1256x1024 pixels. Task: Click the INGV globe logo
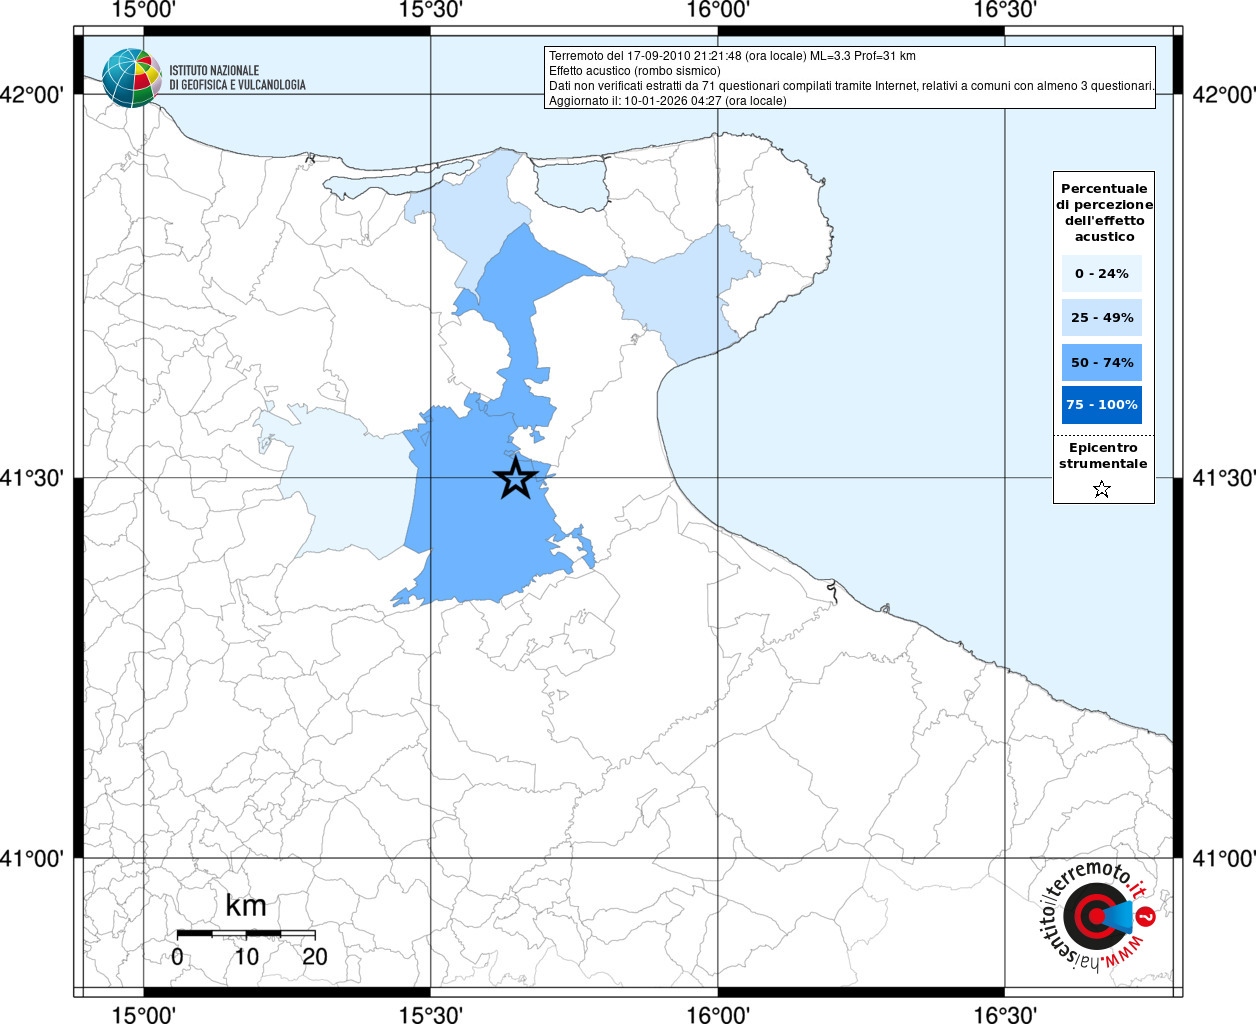[x=131, y=78]
